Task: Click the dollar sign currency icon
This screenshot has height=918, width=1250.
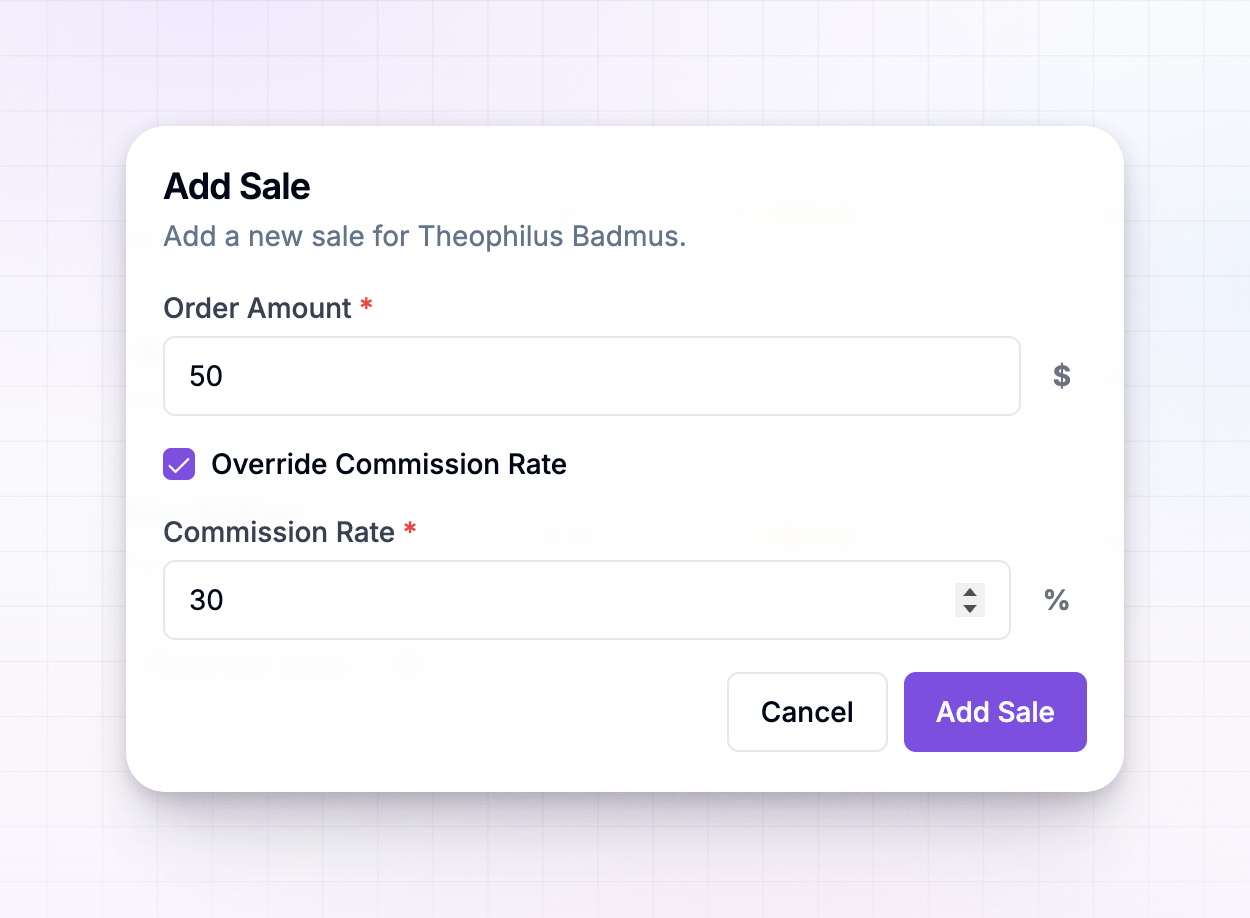Action: pos(1062,376)
